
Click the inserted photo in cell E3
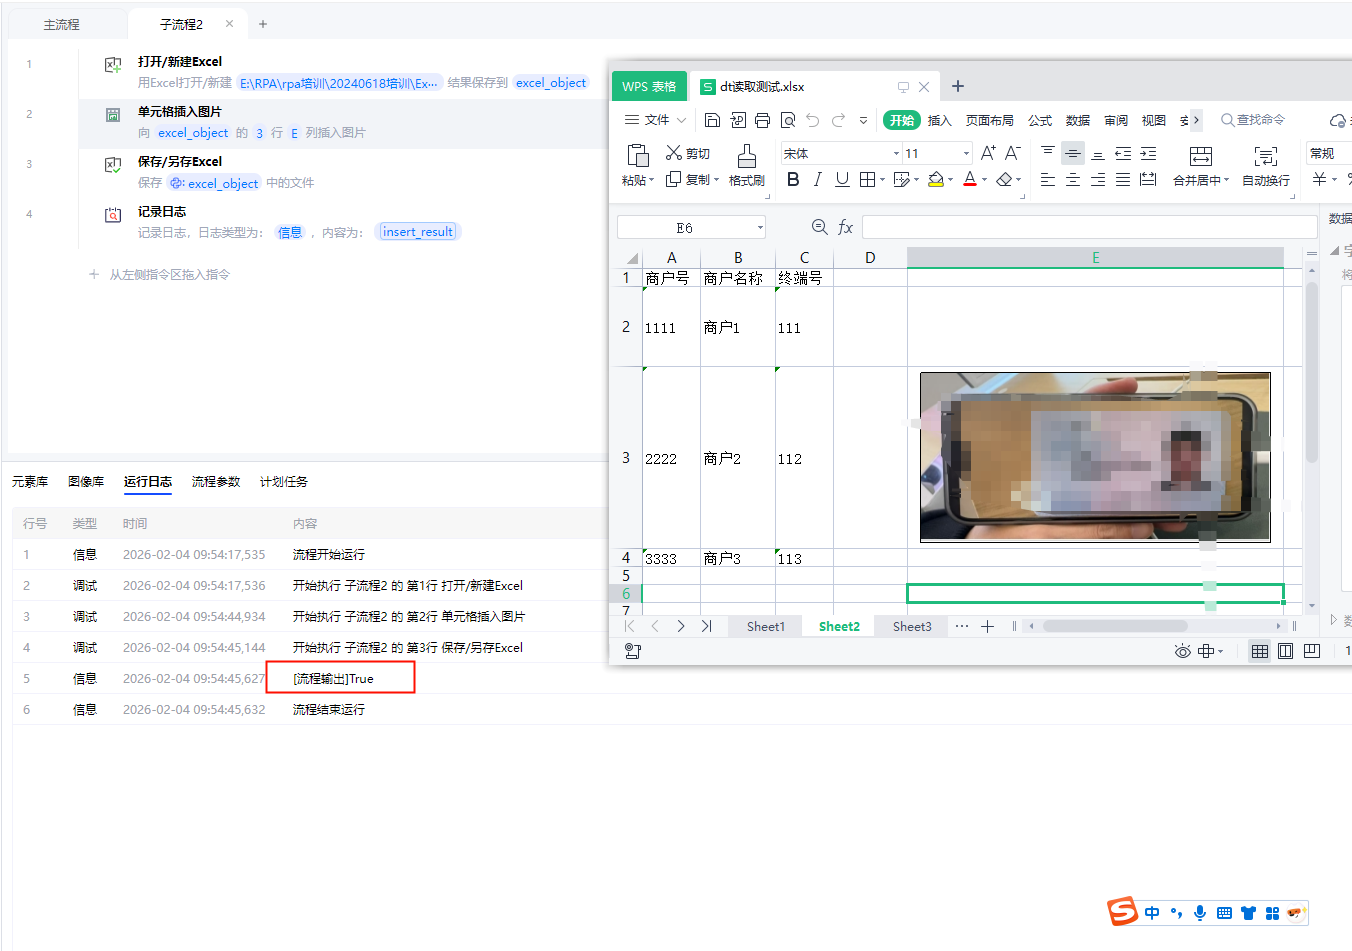(x=1094, y=457)
